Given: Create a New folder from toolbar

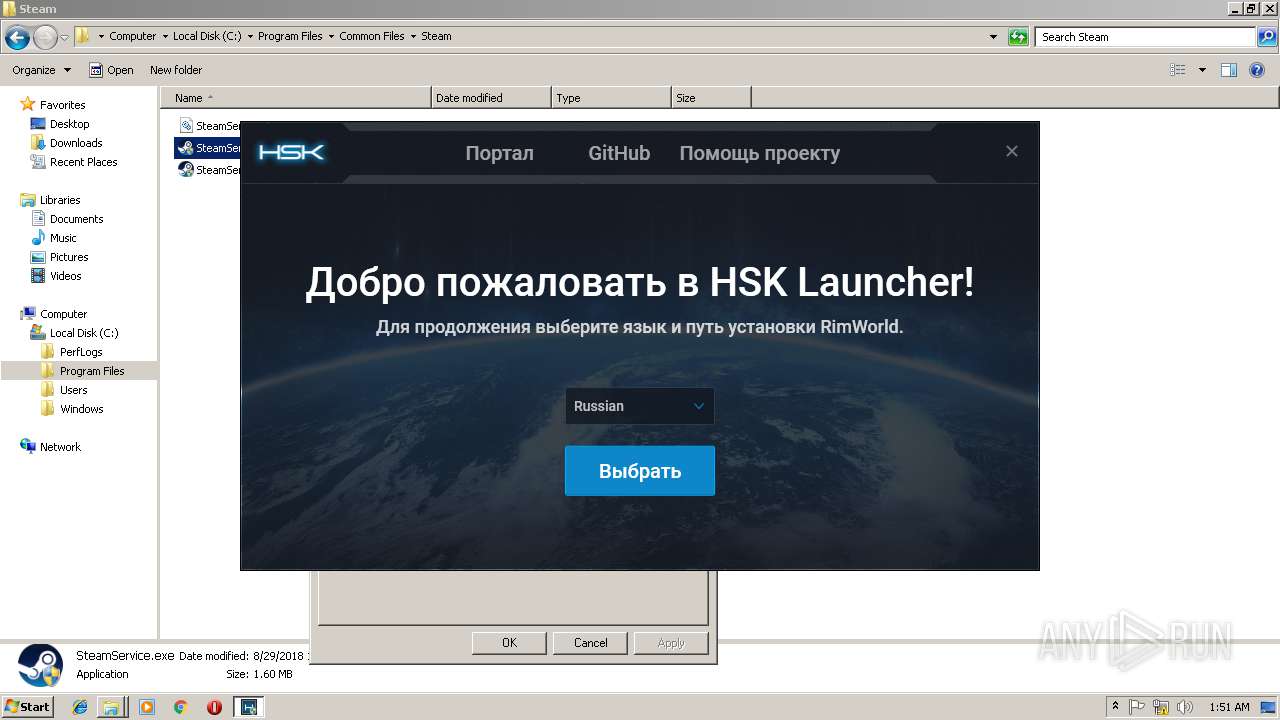Looking at the screenshot, I should coord(176,70).
